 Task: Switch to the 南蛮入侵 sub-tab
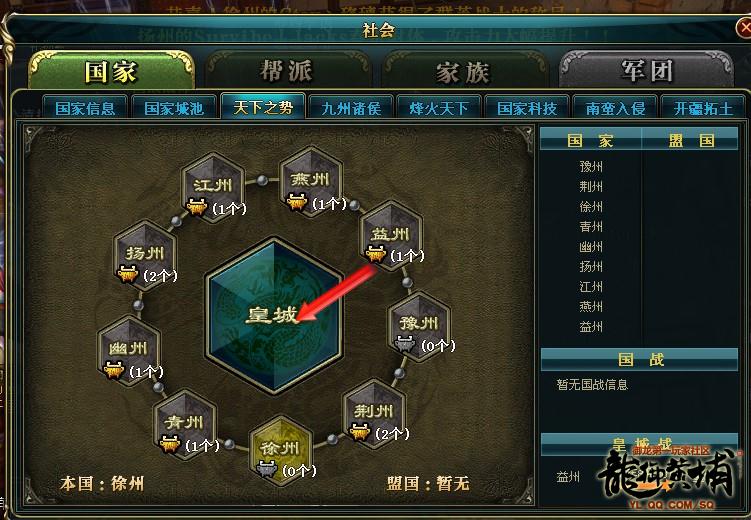coord(615,108)
